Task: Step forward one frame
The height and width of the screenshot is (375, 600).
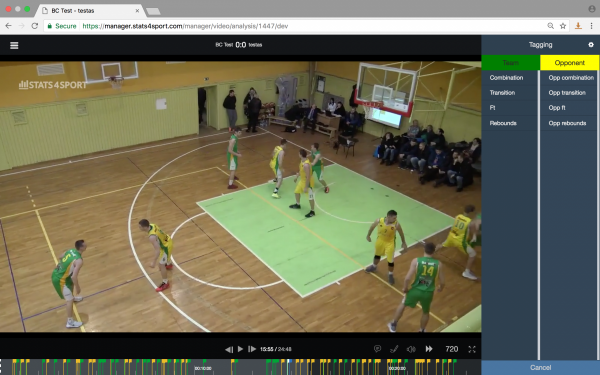Action: (252, 349)
